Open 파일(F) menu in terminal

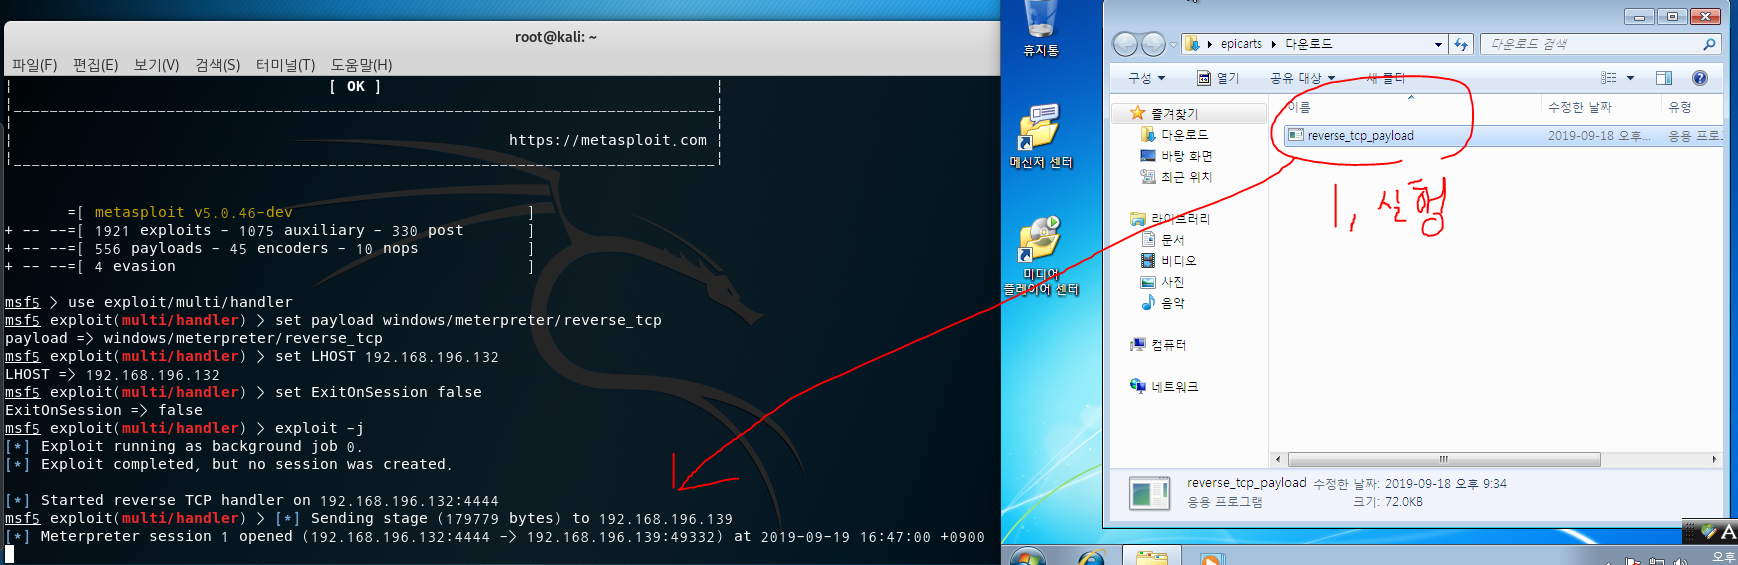pos(35,65)
